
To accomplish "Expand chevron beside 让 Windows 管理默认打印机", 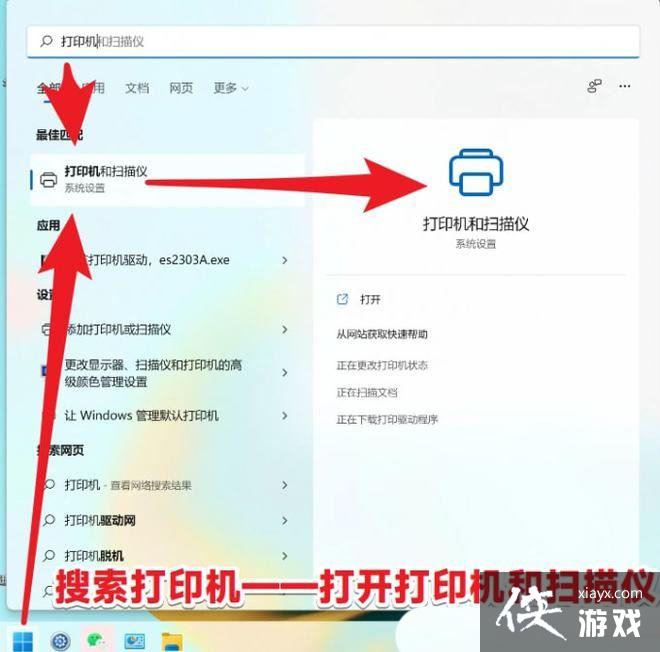I will pyautogui.click(x=285, y=415).
